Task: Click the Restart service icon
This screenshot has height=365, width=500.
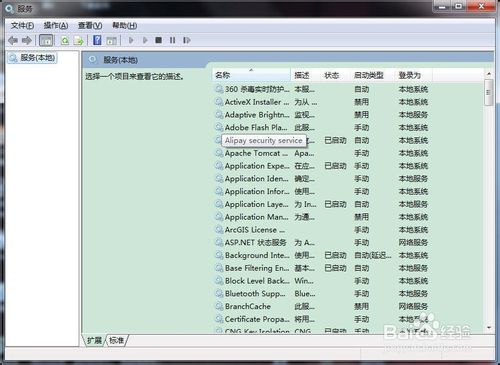Action: point(187,40)
